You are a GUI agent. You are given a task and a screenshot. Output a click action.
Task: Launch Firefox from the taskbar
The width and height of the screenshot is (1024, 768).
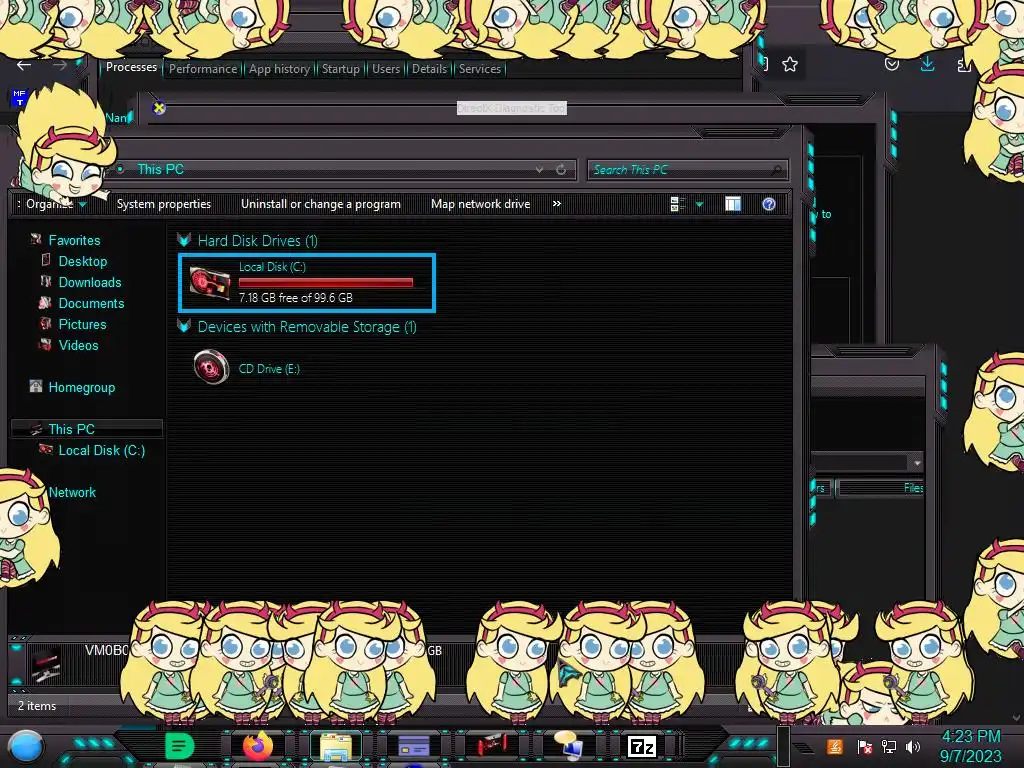[x=258, y=746]
